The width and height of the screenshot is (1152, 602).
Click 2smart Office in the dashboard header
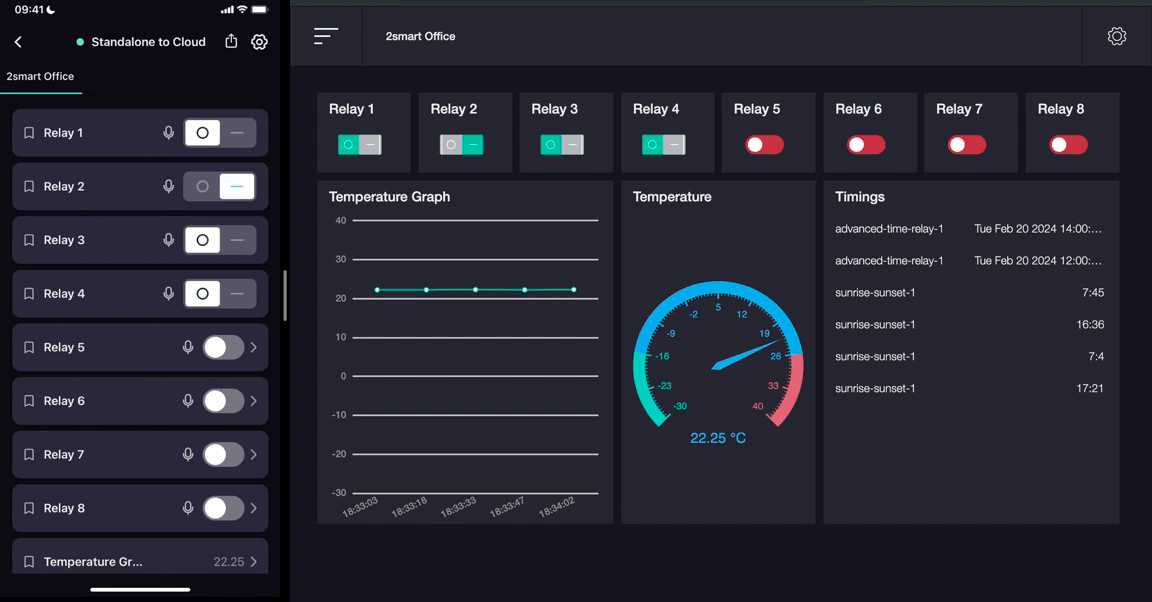420,35
